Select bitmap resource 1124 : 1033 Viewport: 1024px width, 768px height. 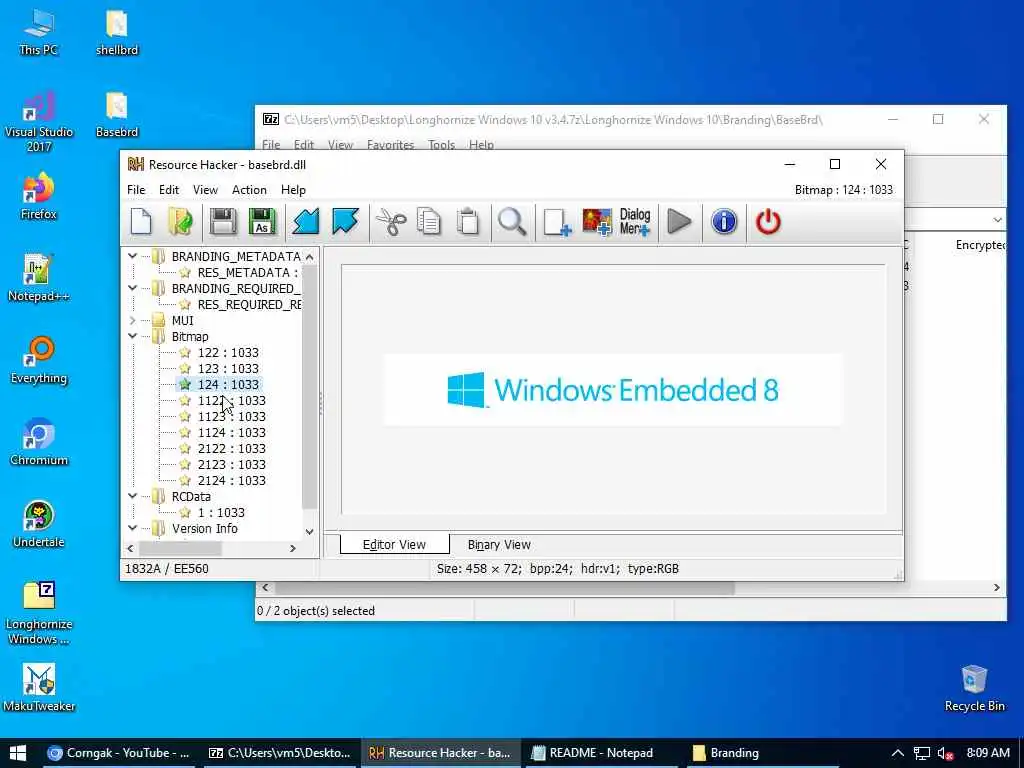pos(231,432)
